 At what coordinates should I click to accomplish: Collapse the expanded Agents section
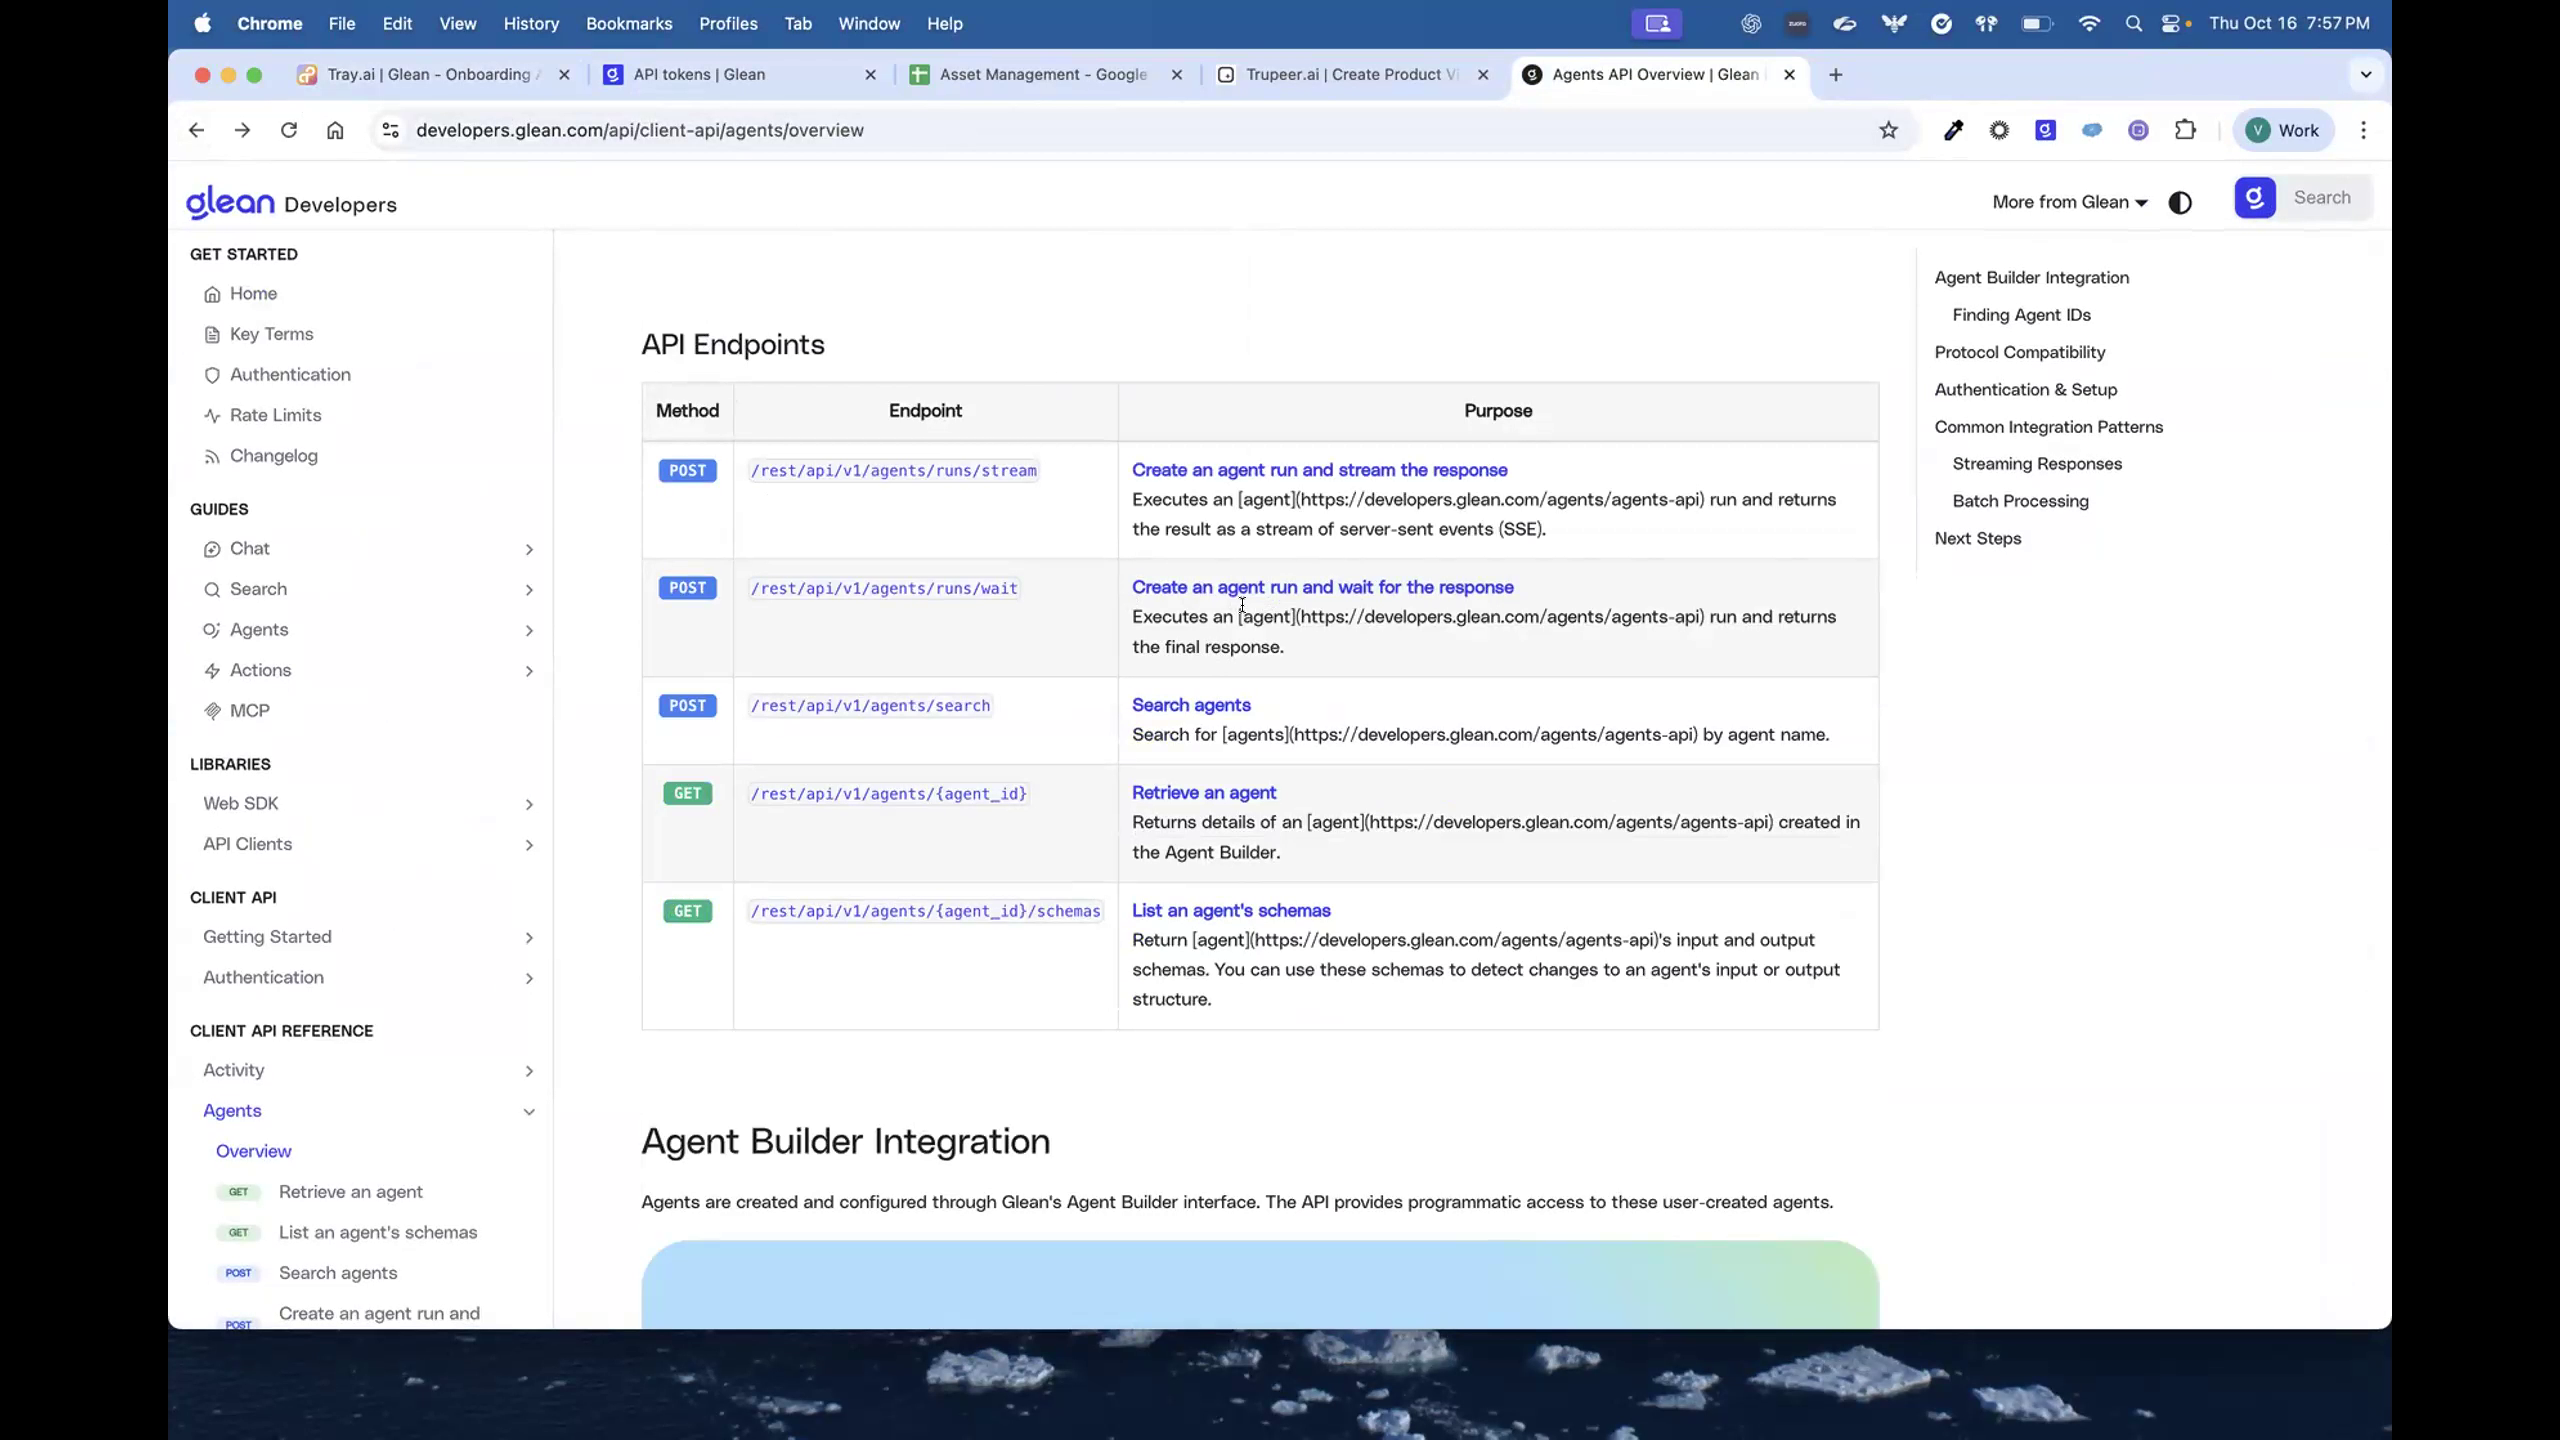coord(529,1111)
